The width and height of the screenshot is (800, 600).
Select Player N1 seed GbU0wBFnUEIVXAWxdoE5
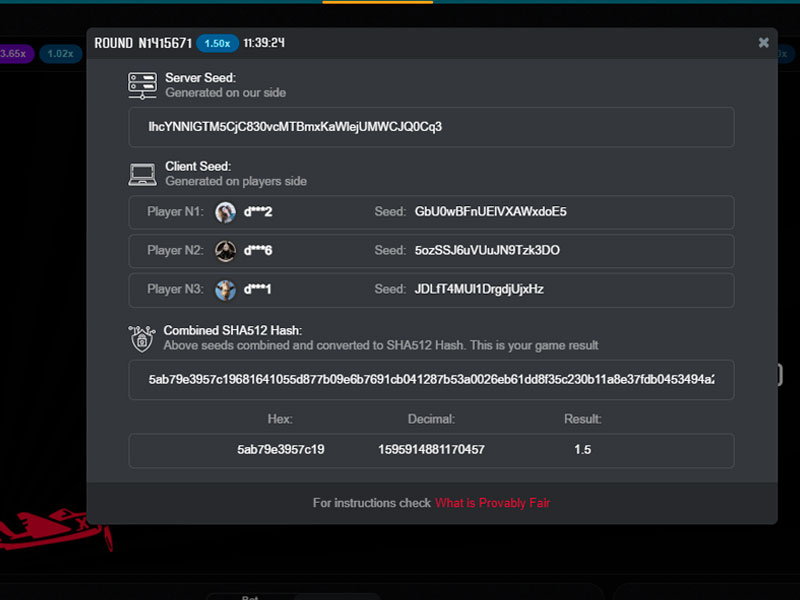490,212
